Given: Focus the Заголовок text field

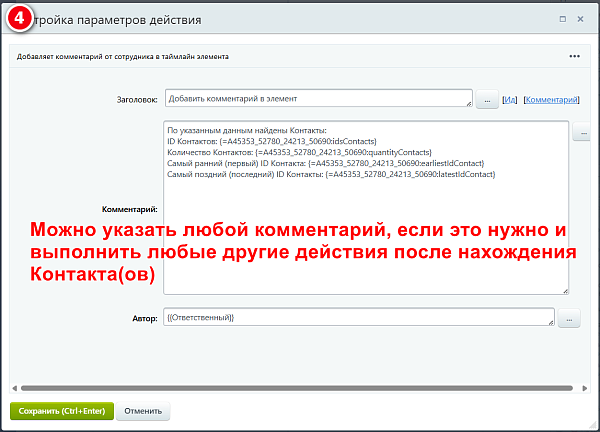Looking at the screenshot, I should (x=319, y=98).
